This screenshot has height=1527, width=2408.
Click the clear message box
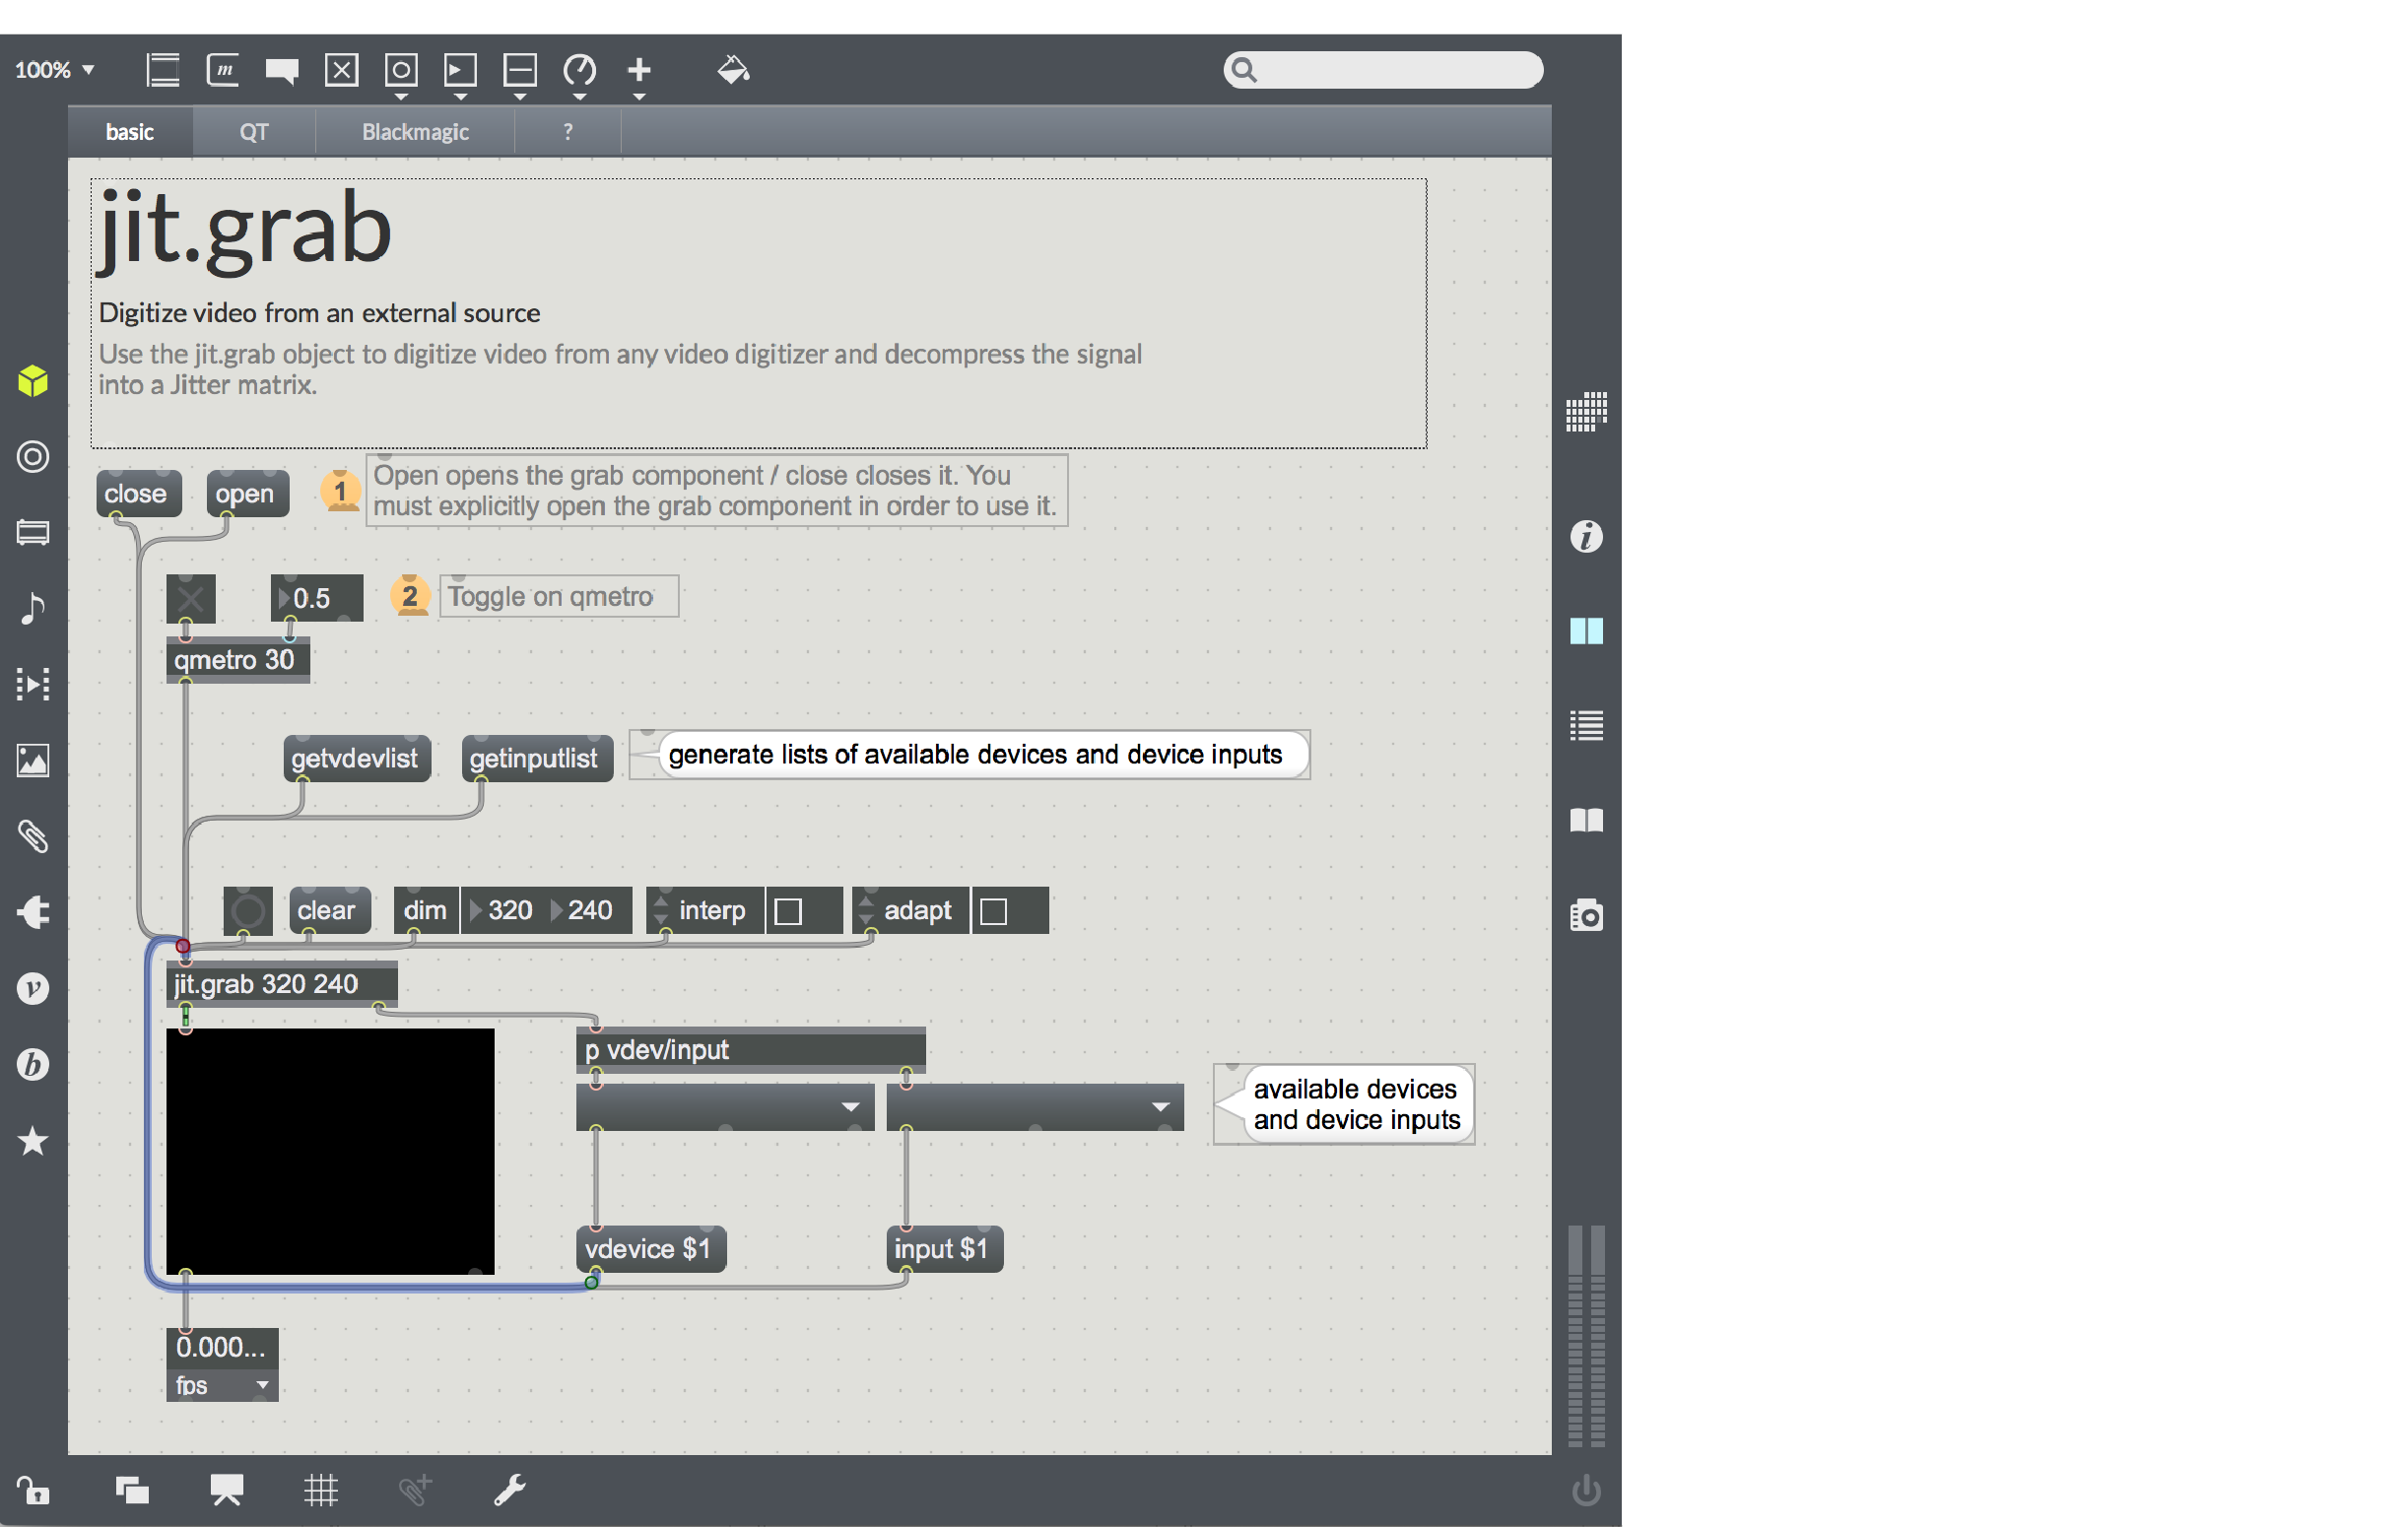(330, 911)
